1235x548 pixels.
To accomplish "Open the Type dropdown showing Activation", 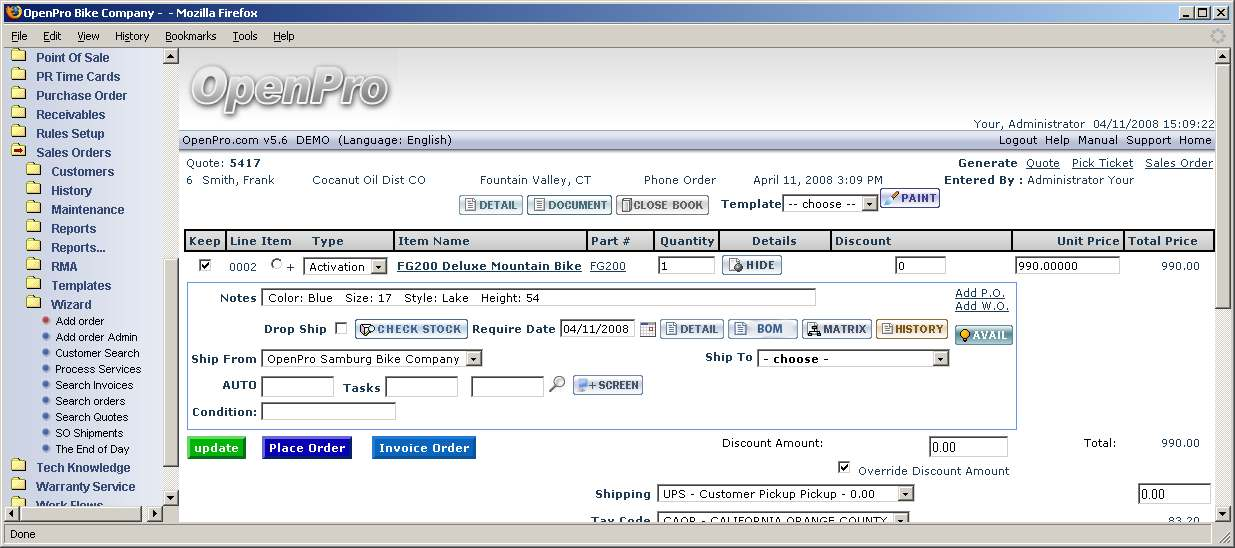I will click(346, 267).
